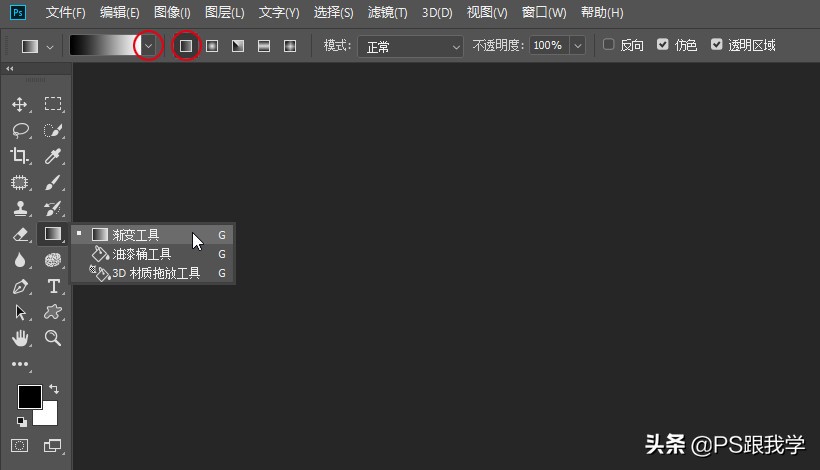Swap foreground and background colors
The image size is (820, 470).
[54, 389]
